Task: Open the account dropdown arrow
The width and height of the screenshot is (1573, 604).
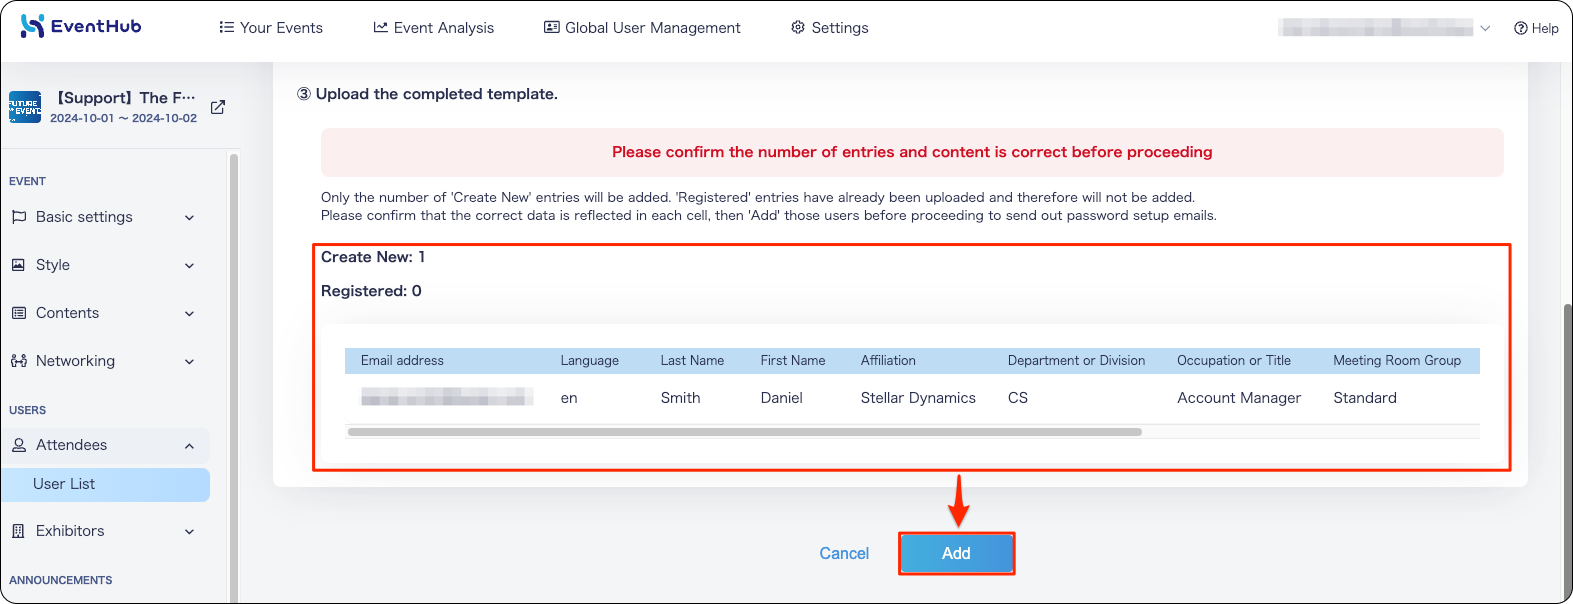Action: (1485, 28)
